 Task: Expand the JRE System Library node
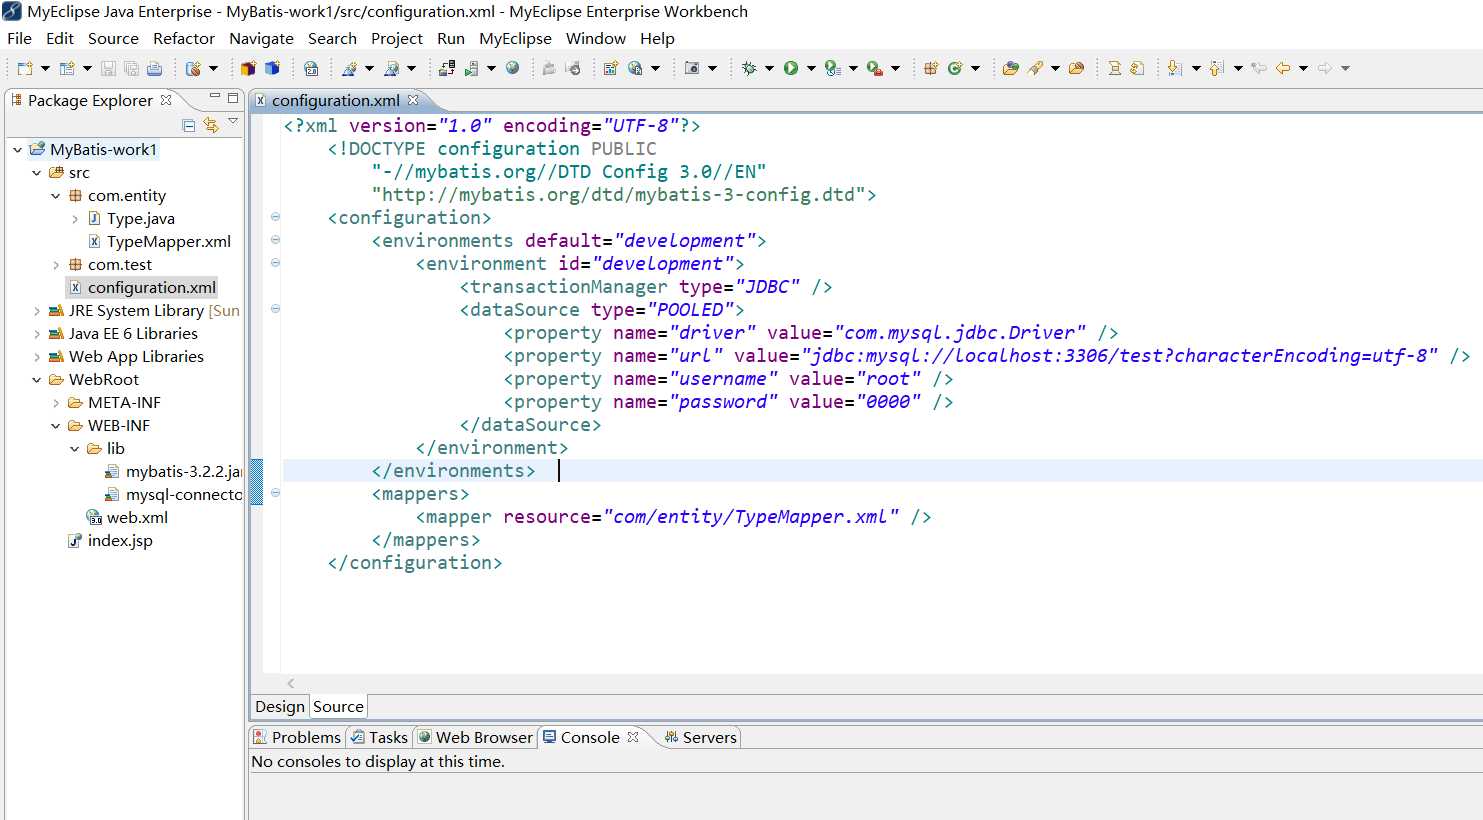[37, 311]
